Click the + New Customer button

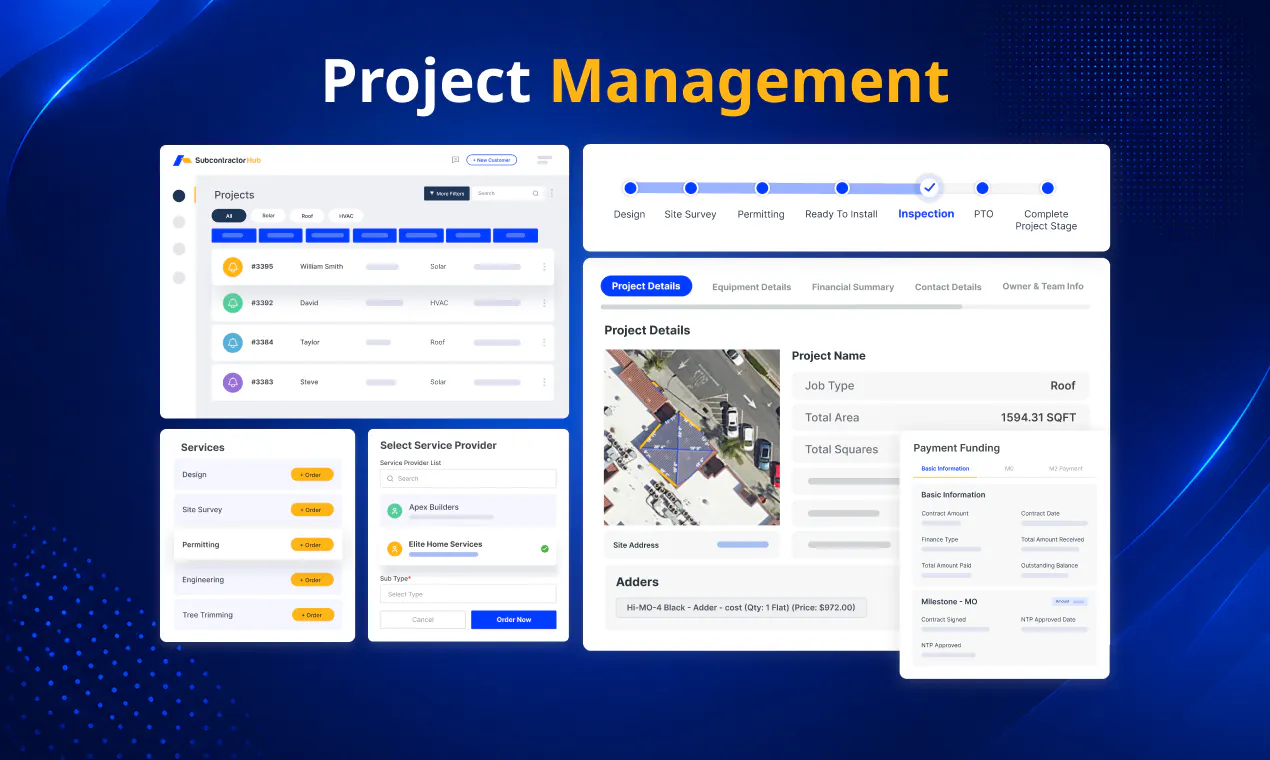pos(492,160)
